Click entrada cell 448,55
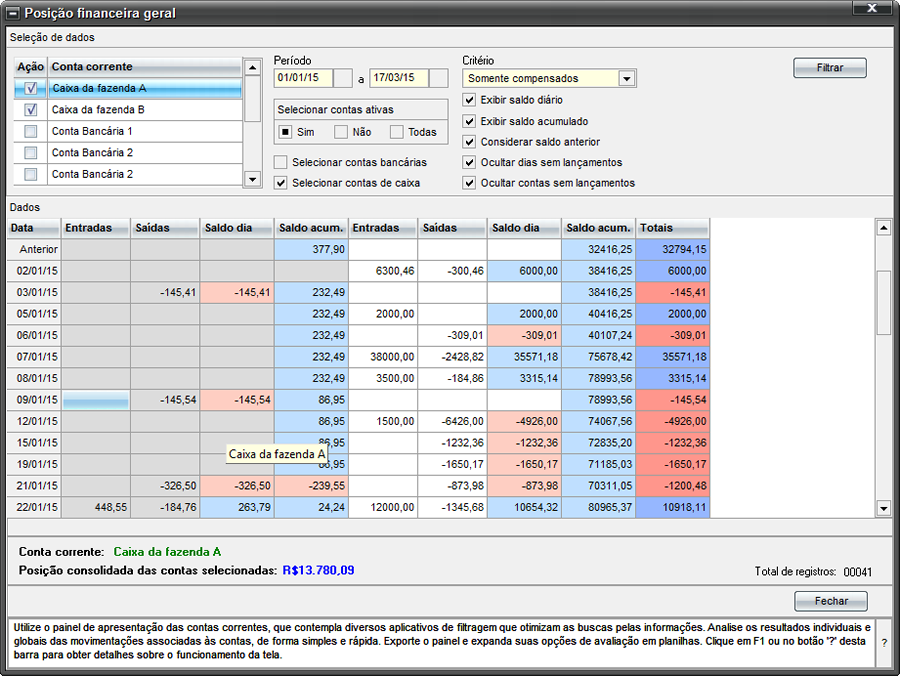 click(96, 507)
